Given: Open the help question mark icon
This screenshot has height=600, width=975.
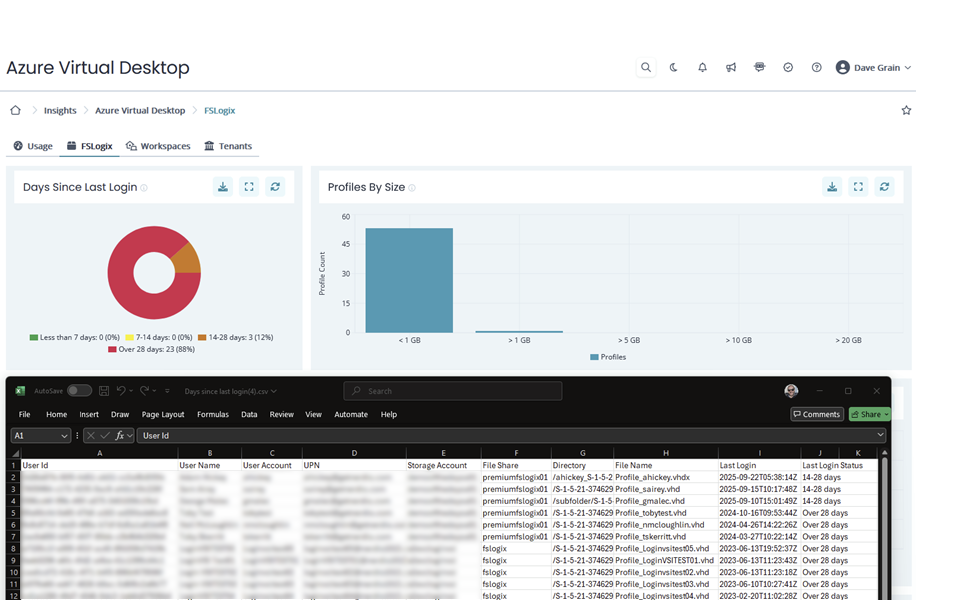Looking at the screenshot, I should click(817, 68).
